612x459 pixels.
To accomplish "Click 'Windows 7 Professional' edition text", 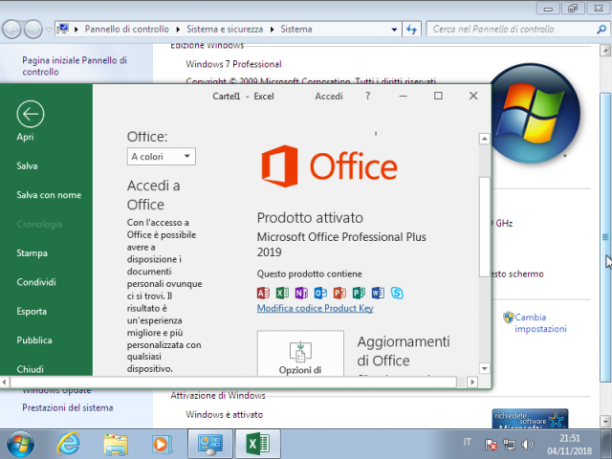I will click(x=233, y=64).
